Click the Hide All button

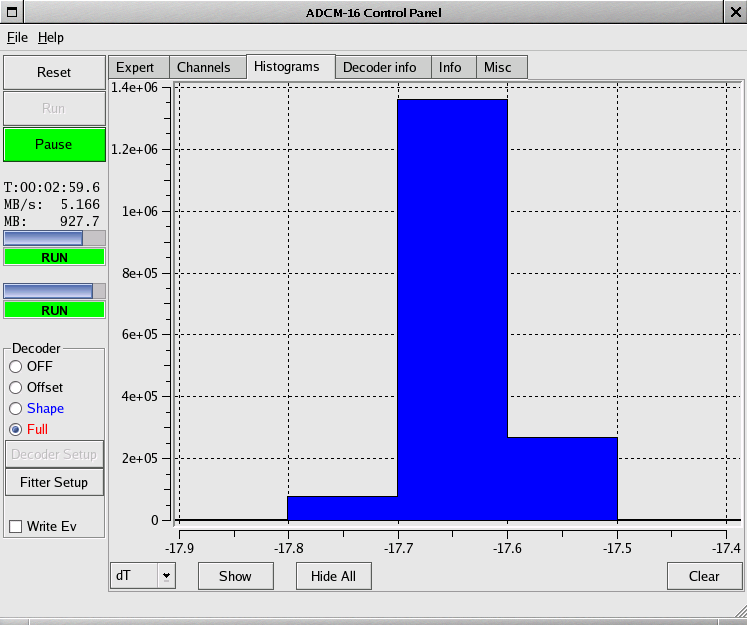(x=333, y=576)
